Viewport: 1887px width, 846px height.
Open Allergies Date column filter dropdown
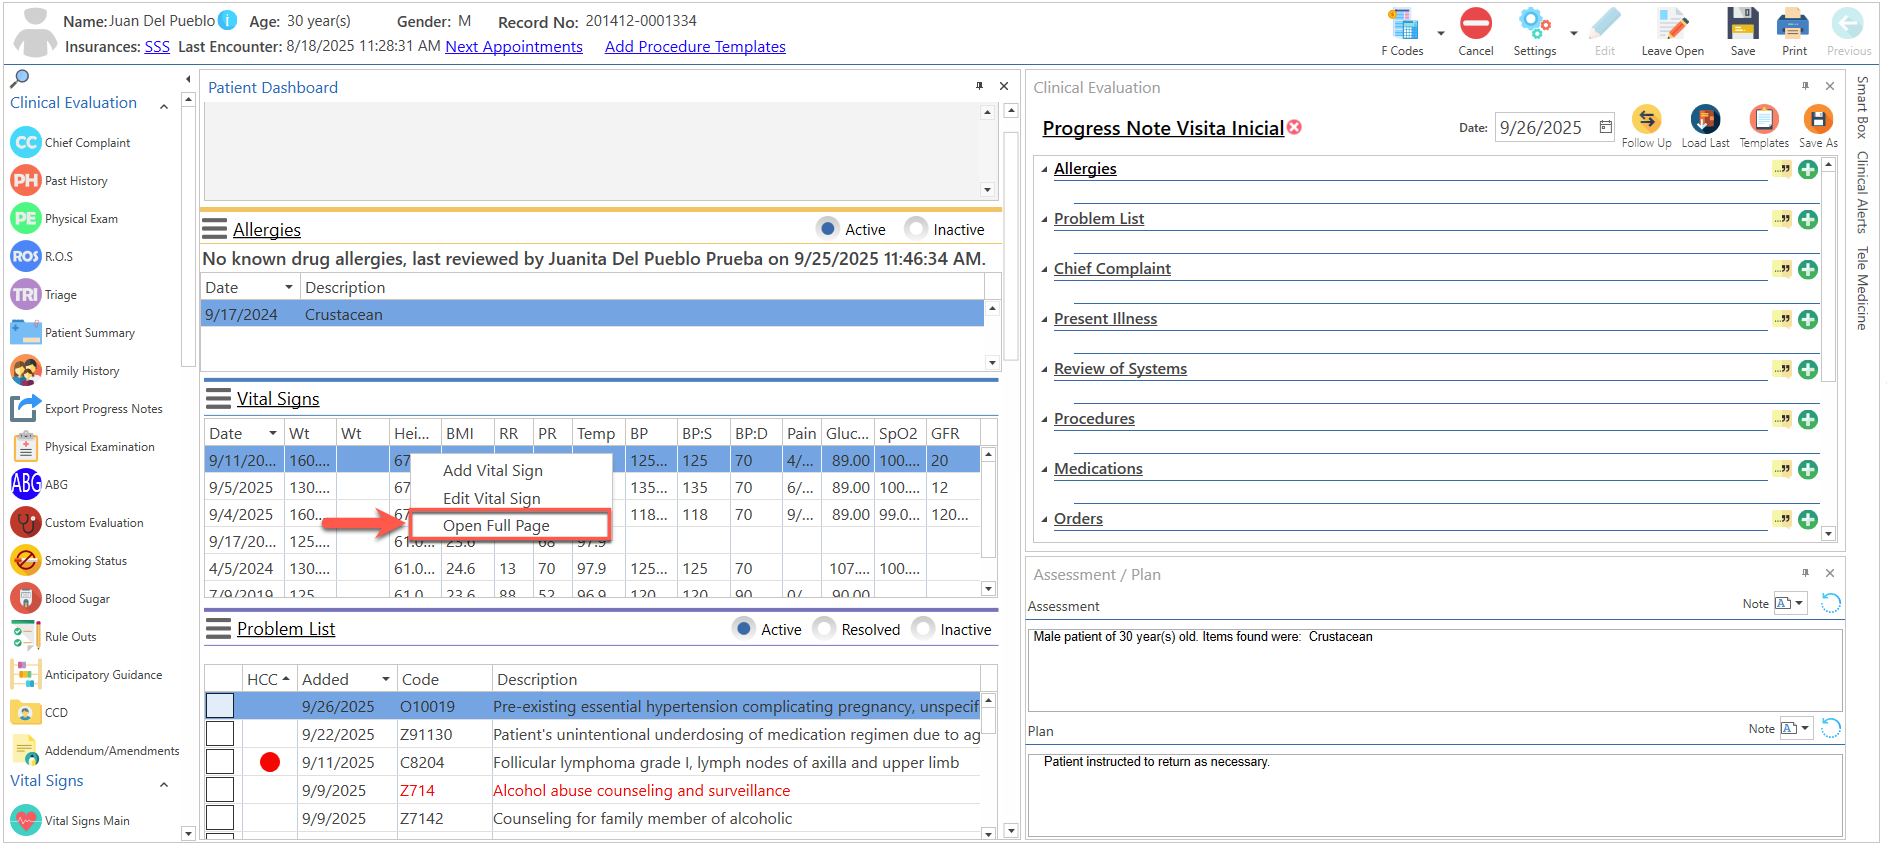(x=289, y=287)
